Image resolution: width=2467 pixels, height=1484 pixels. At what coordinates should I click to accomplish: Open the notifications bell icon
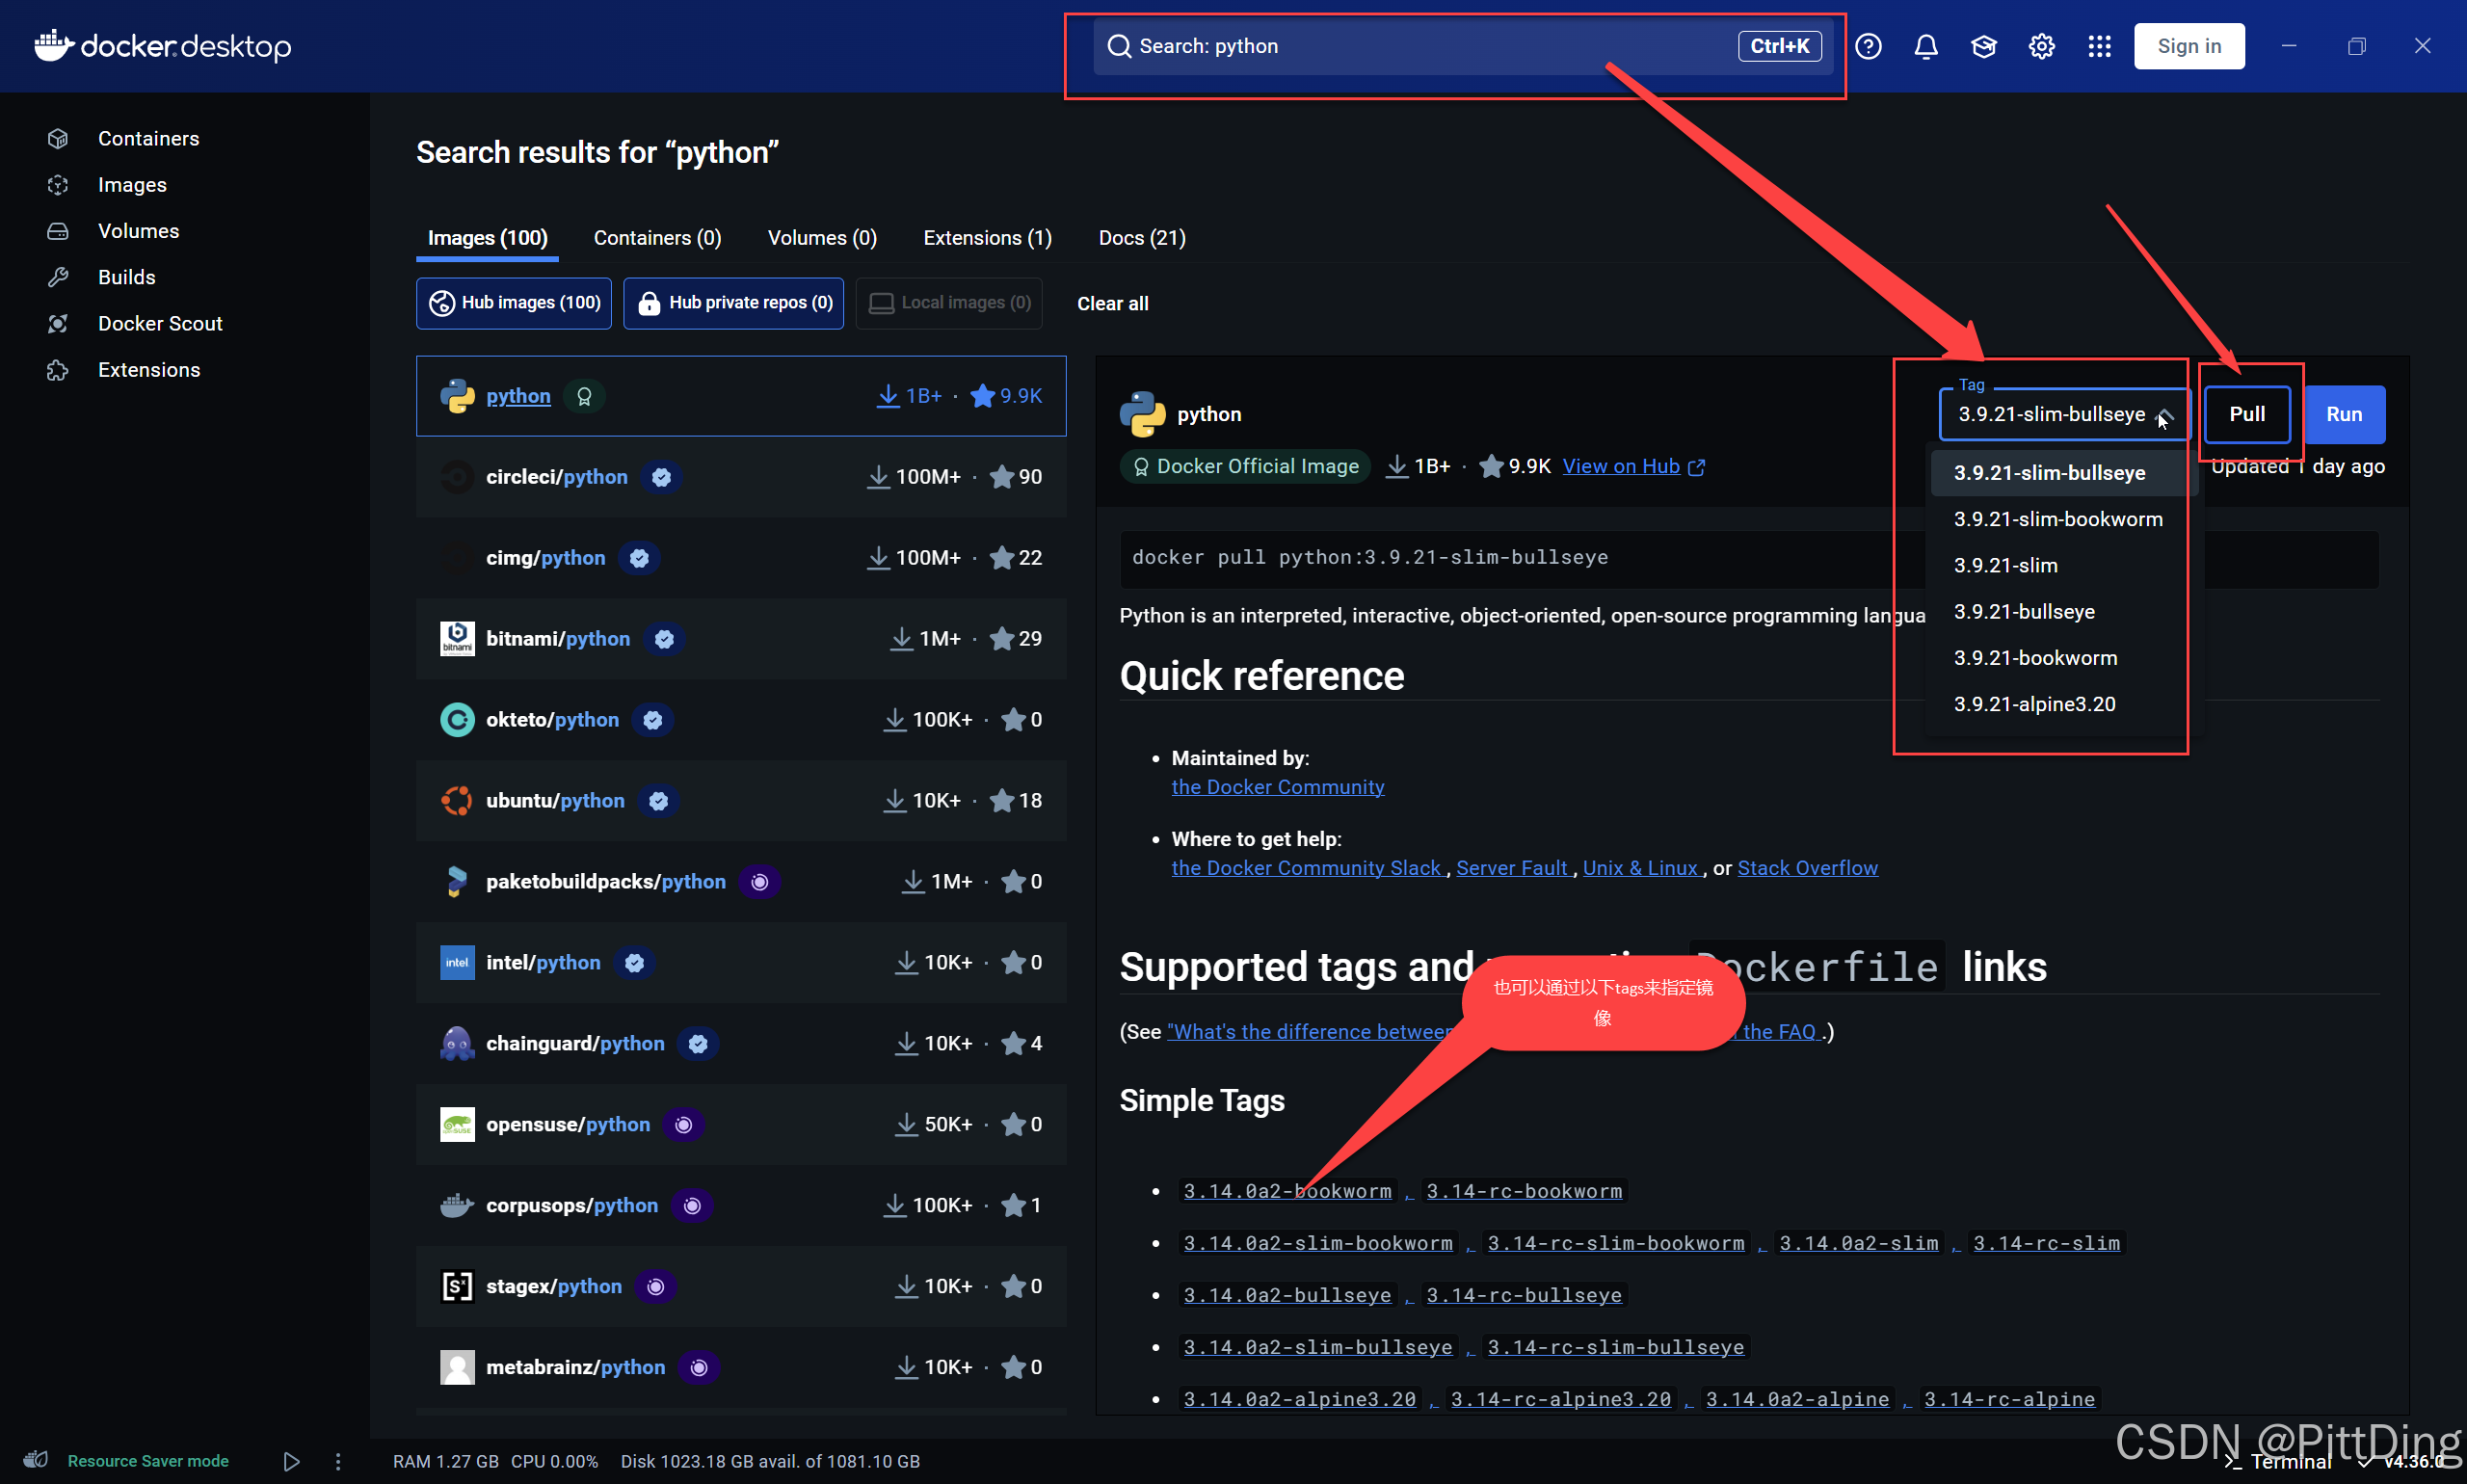[x=1925, y=46]
